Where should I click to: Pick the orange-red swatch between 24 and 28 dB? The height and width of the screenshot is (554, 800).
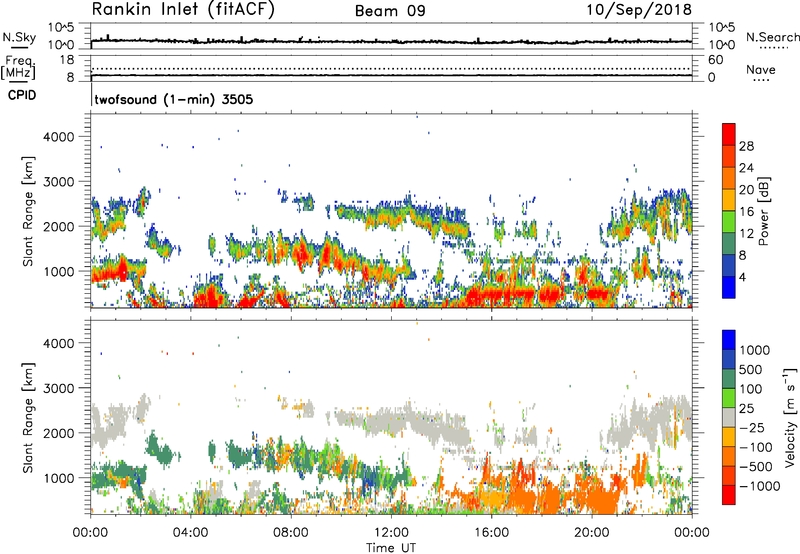click(x=729, y=156)
